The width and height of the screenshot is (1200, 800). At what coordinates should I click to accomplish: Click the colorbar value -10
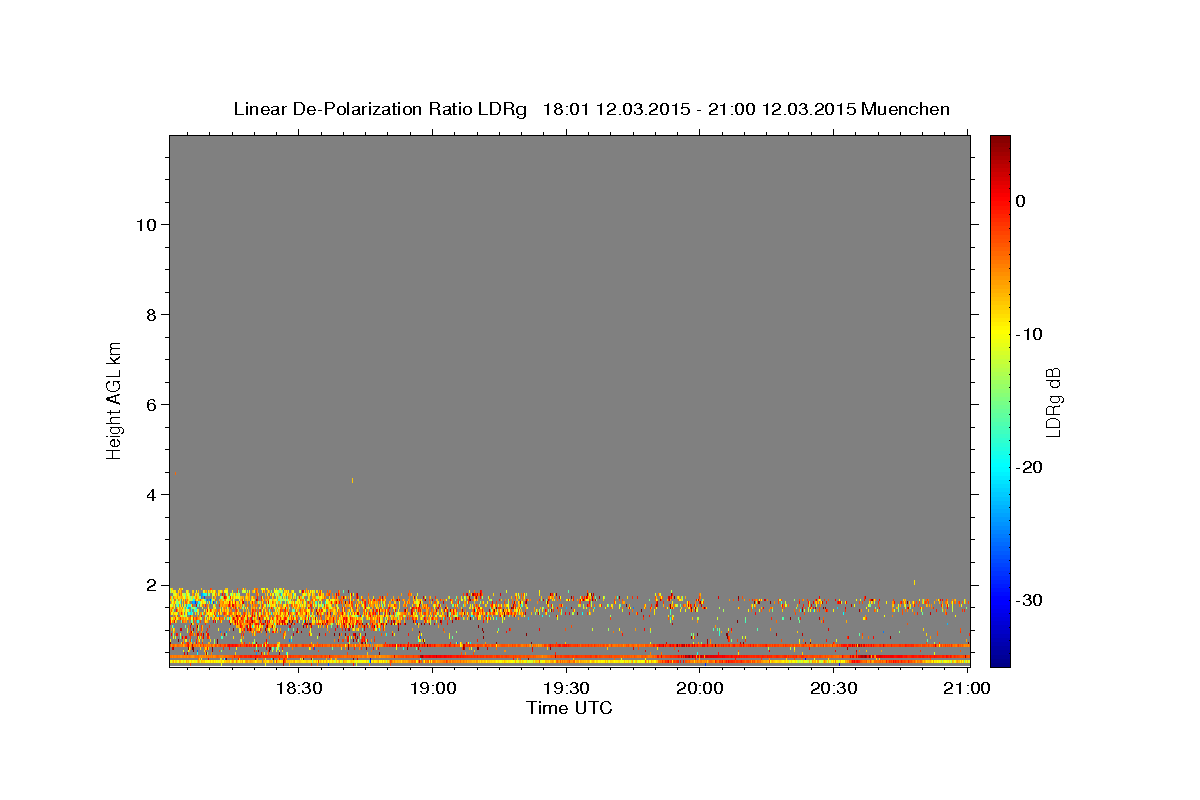coord(1030,334)
